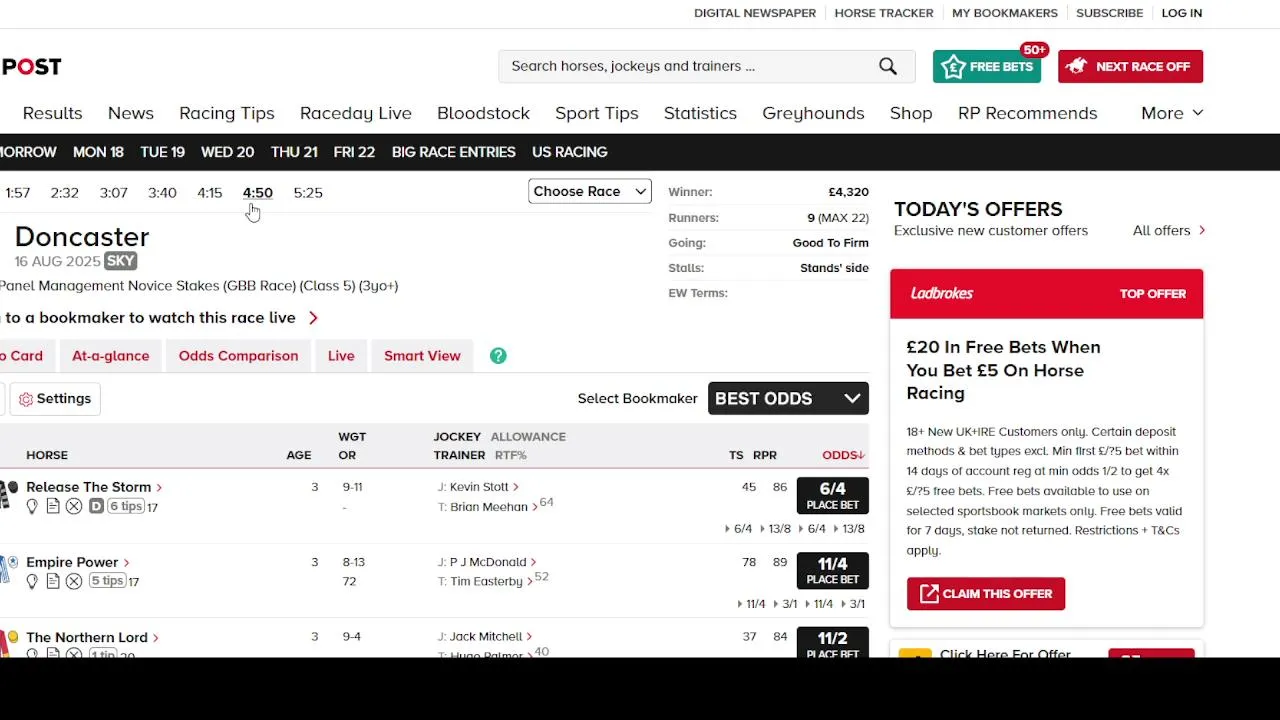Viewport: 1280px width, 720px height.
Task: Open the Log In link
Action: point(1182,13)
